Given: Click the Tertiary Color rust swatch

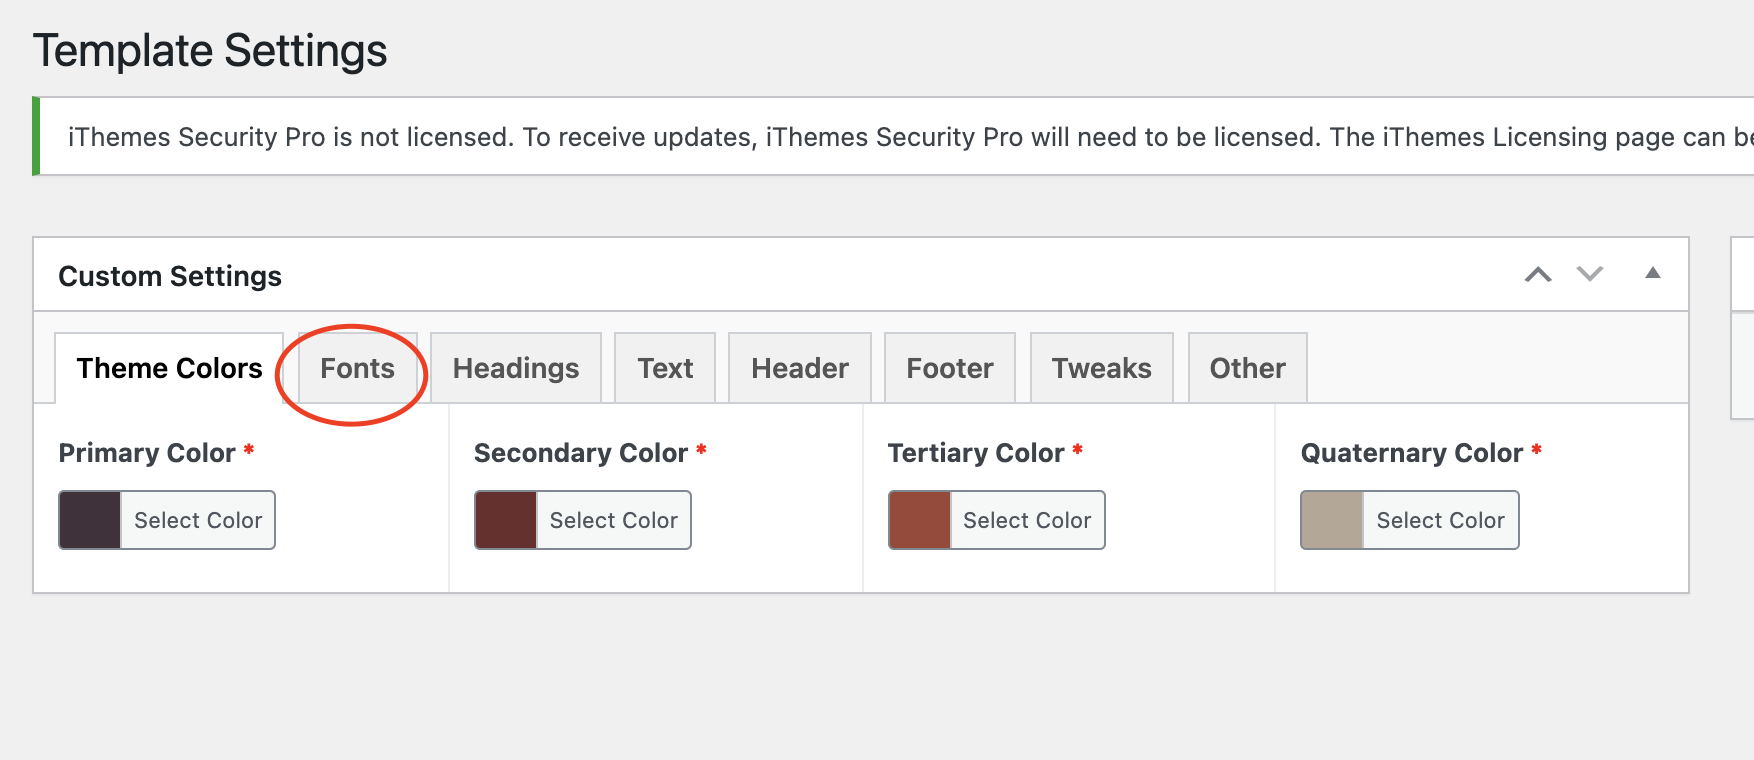Looking at the screenshot, I should (920, 520).
